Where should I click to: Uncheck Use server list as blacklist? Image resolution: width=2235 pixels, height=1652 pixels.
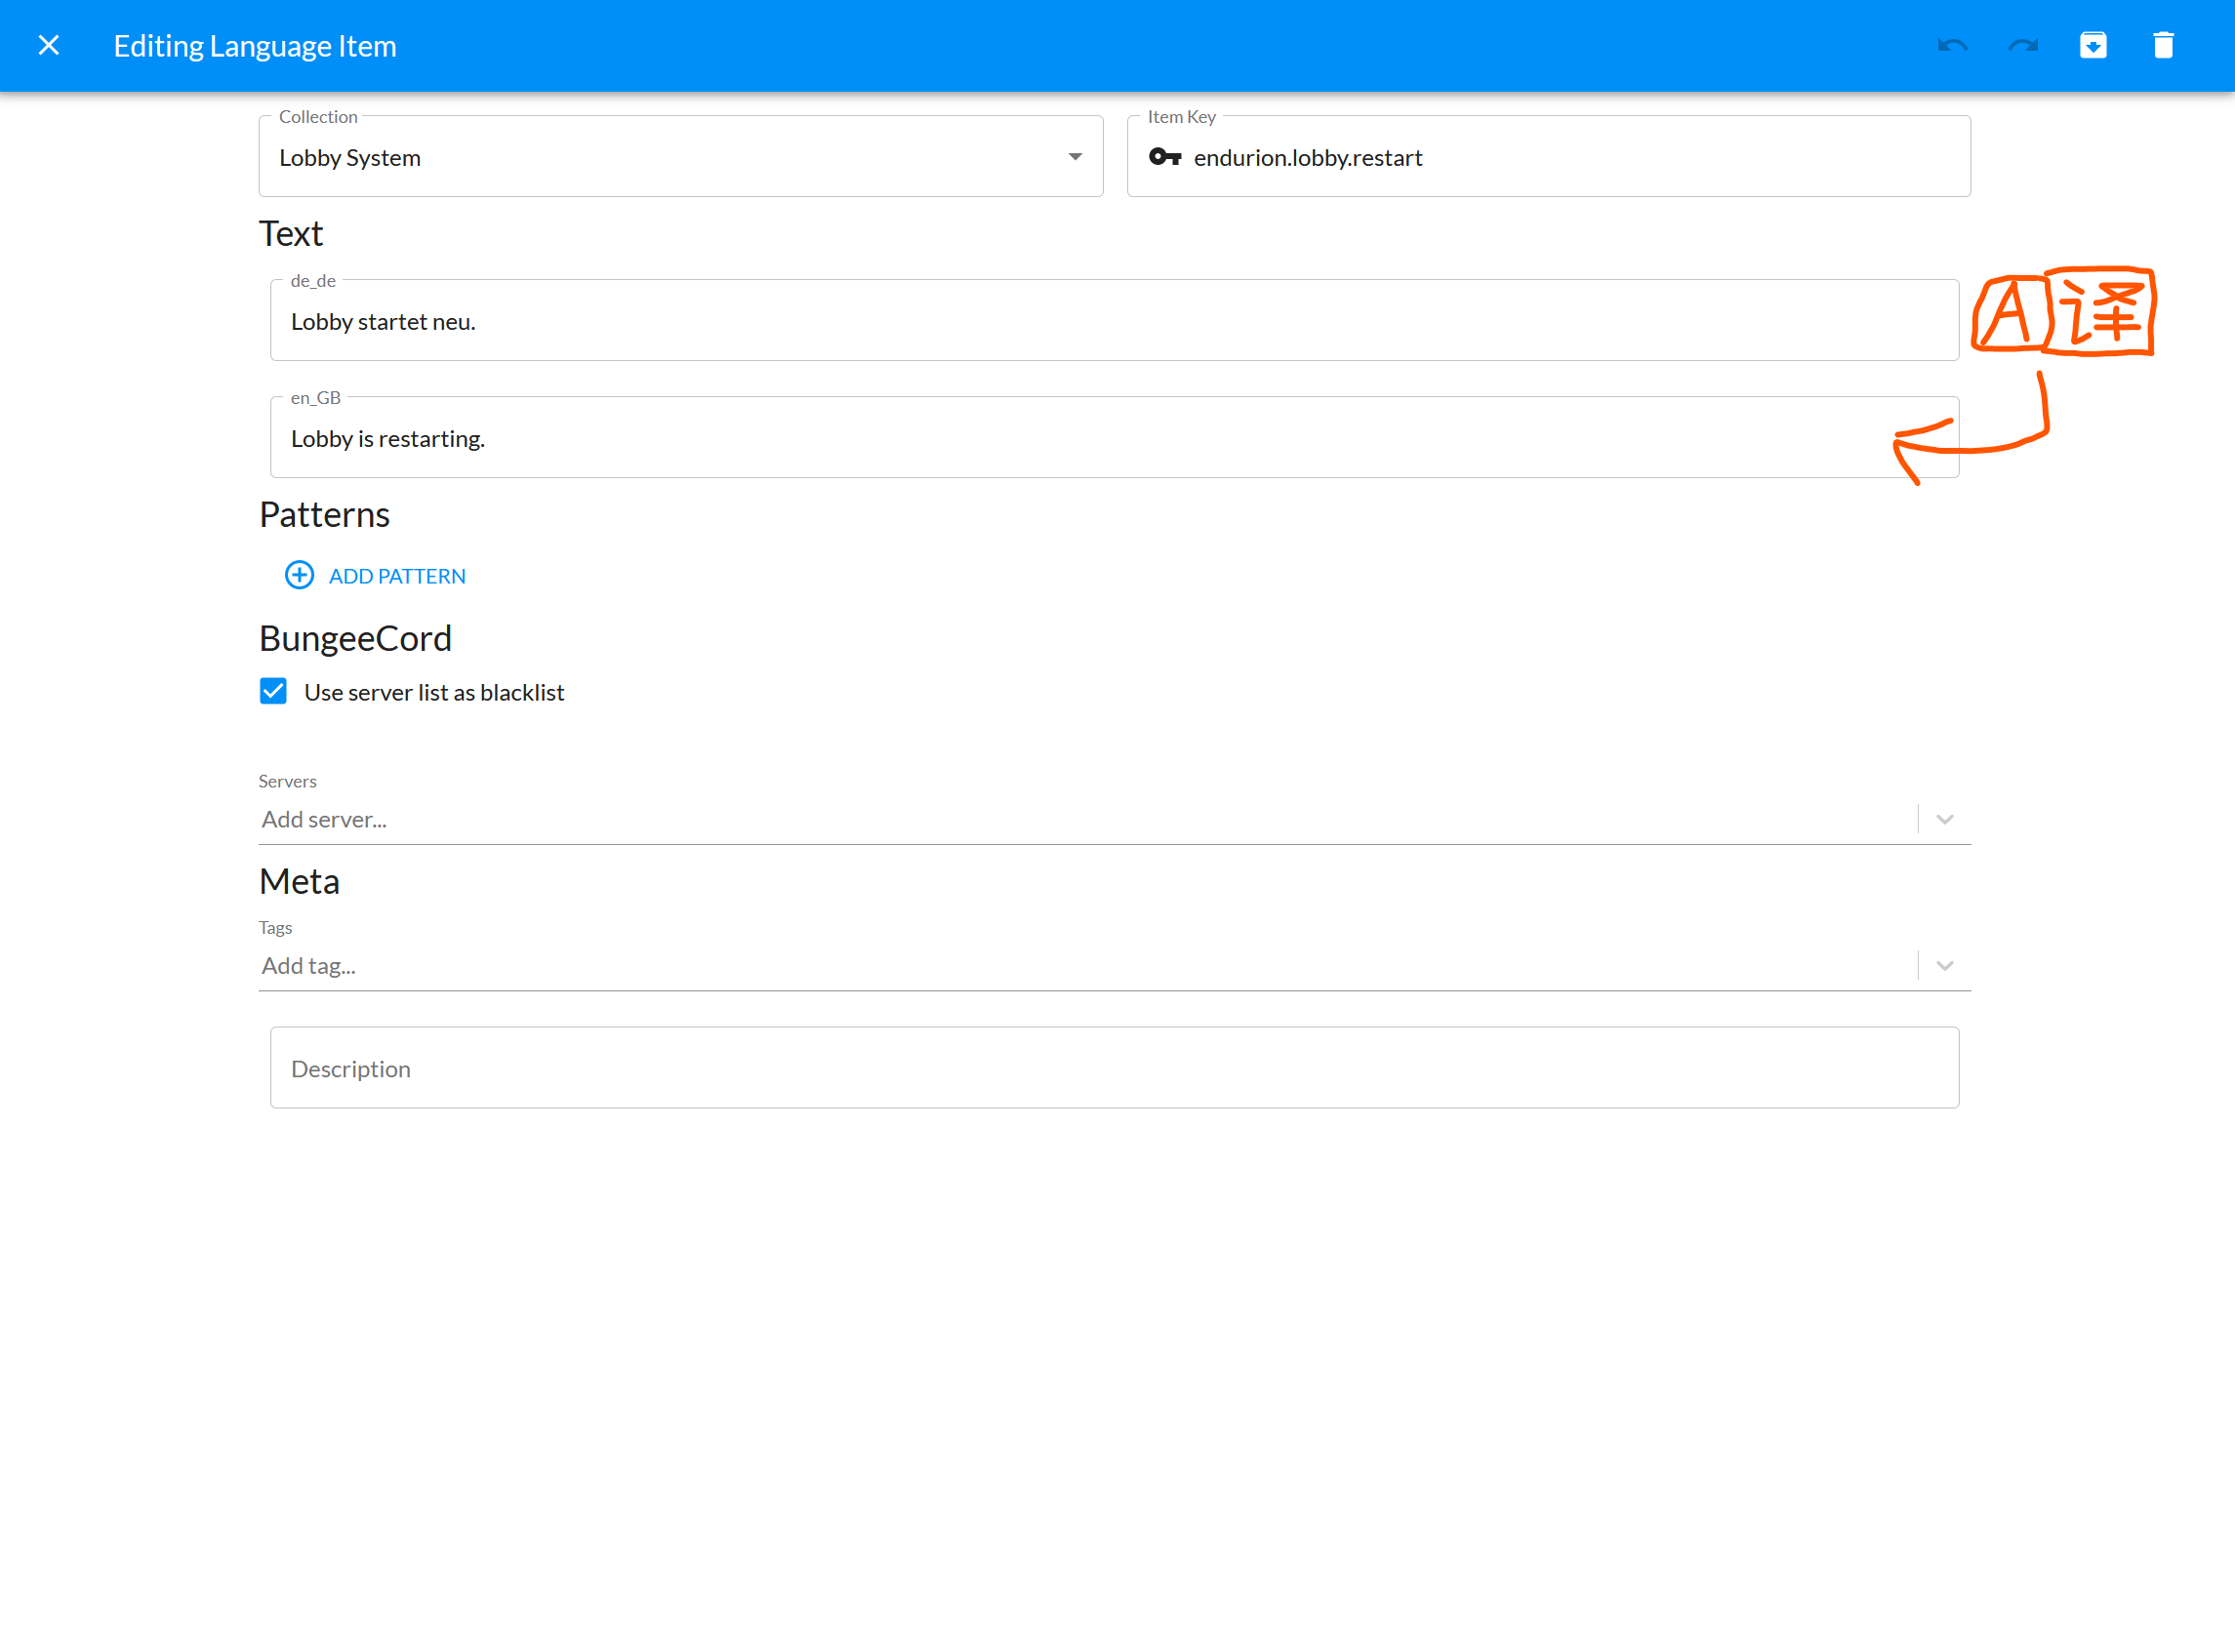[x=273, y=691]
